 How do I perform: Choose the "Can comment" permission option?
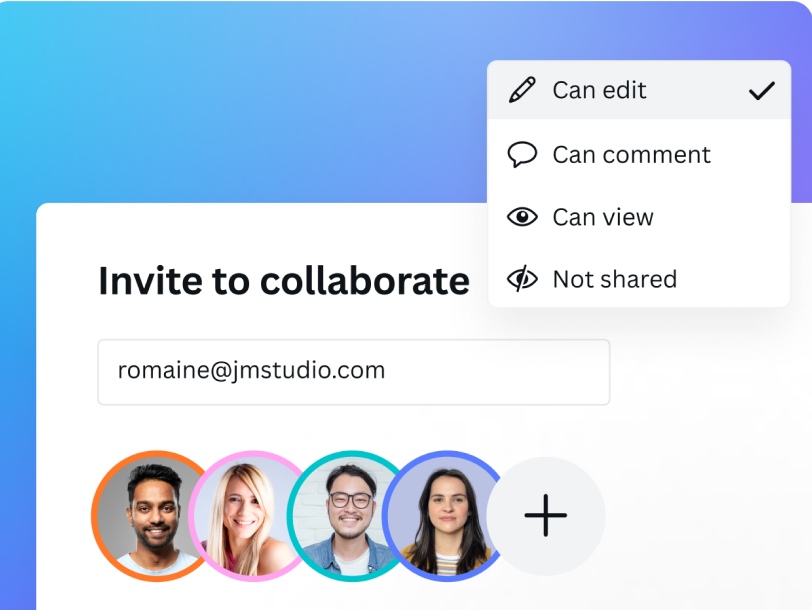click(631, 154)
